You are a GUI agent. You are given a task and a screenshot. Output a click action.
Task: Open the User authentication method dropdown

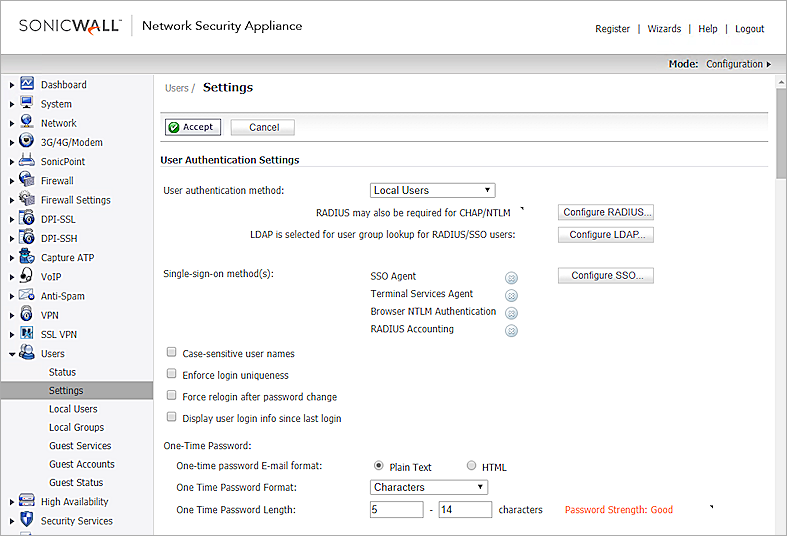point(432,190)
